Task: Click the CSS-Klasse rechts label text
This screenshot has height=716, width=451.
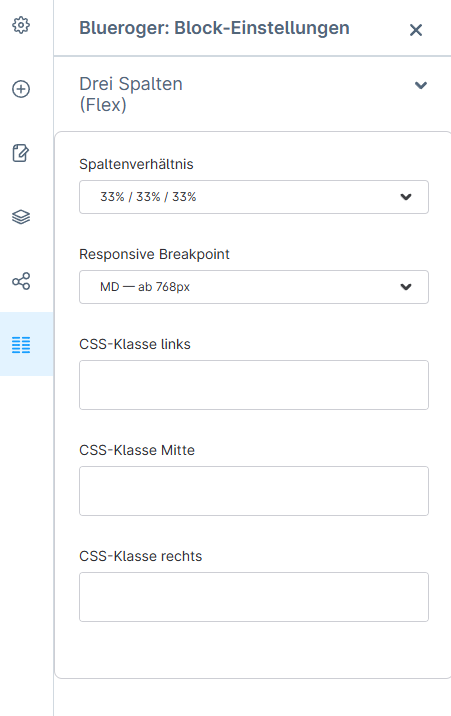Action: (x=141, y=556)
